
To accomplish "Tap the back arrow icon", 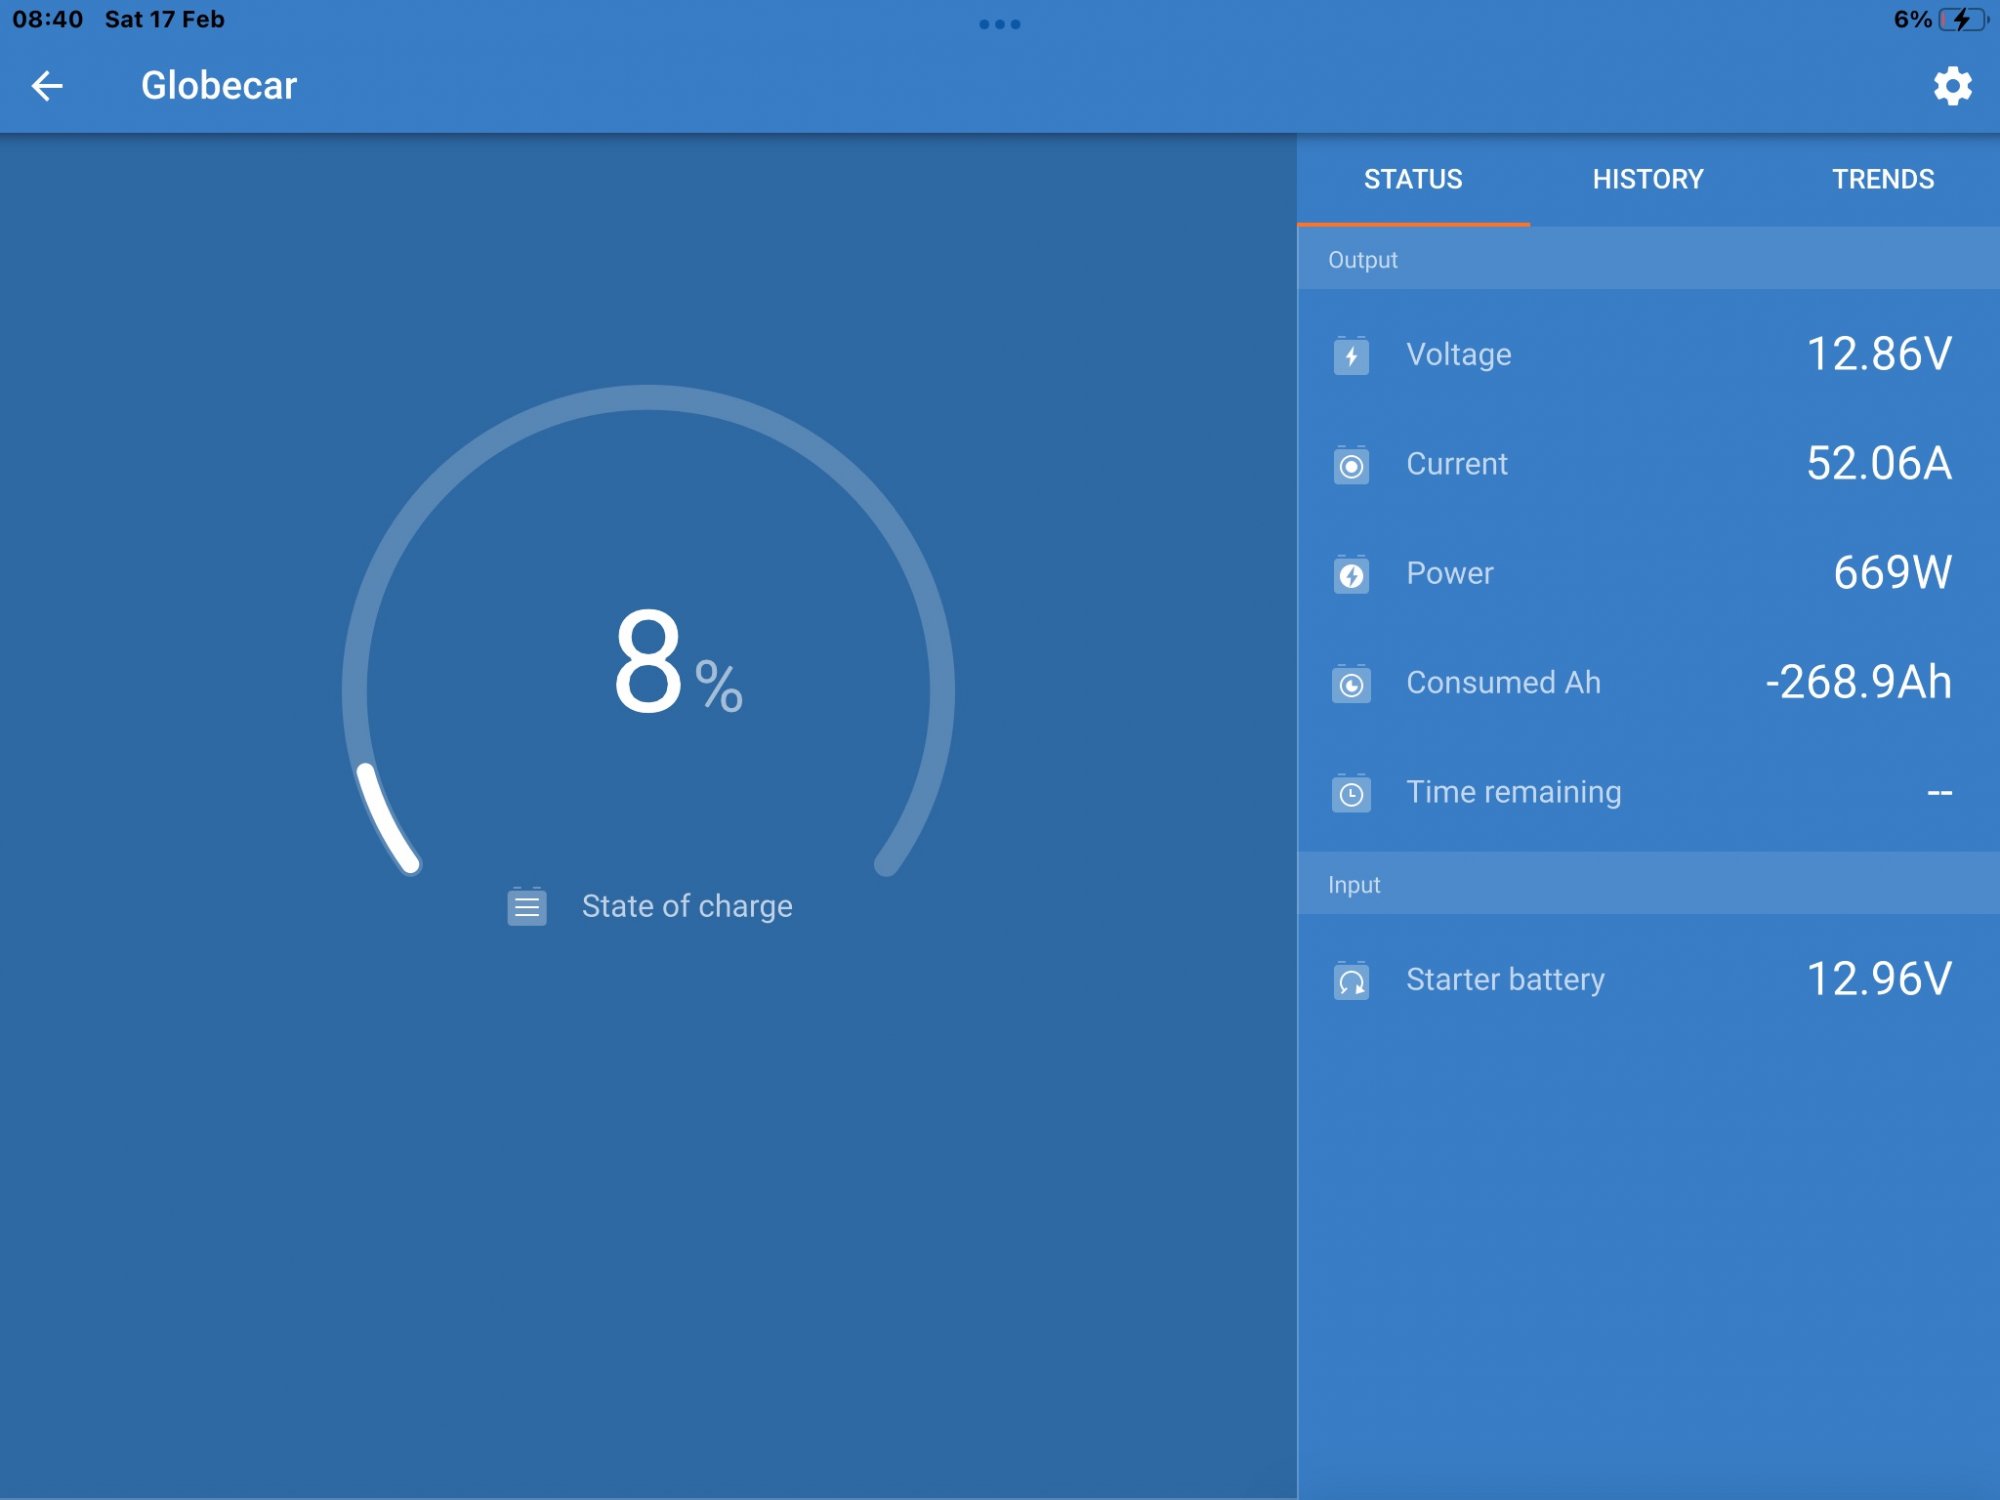I will 47,86.
